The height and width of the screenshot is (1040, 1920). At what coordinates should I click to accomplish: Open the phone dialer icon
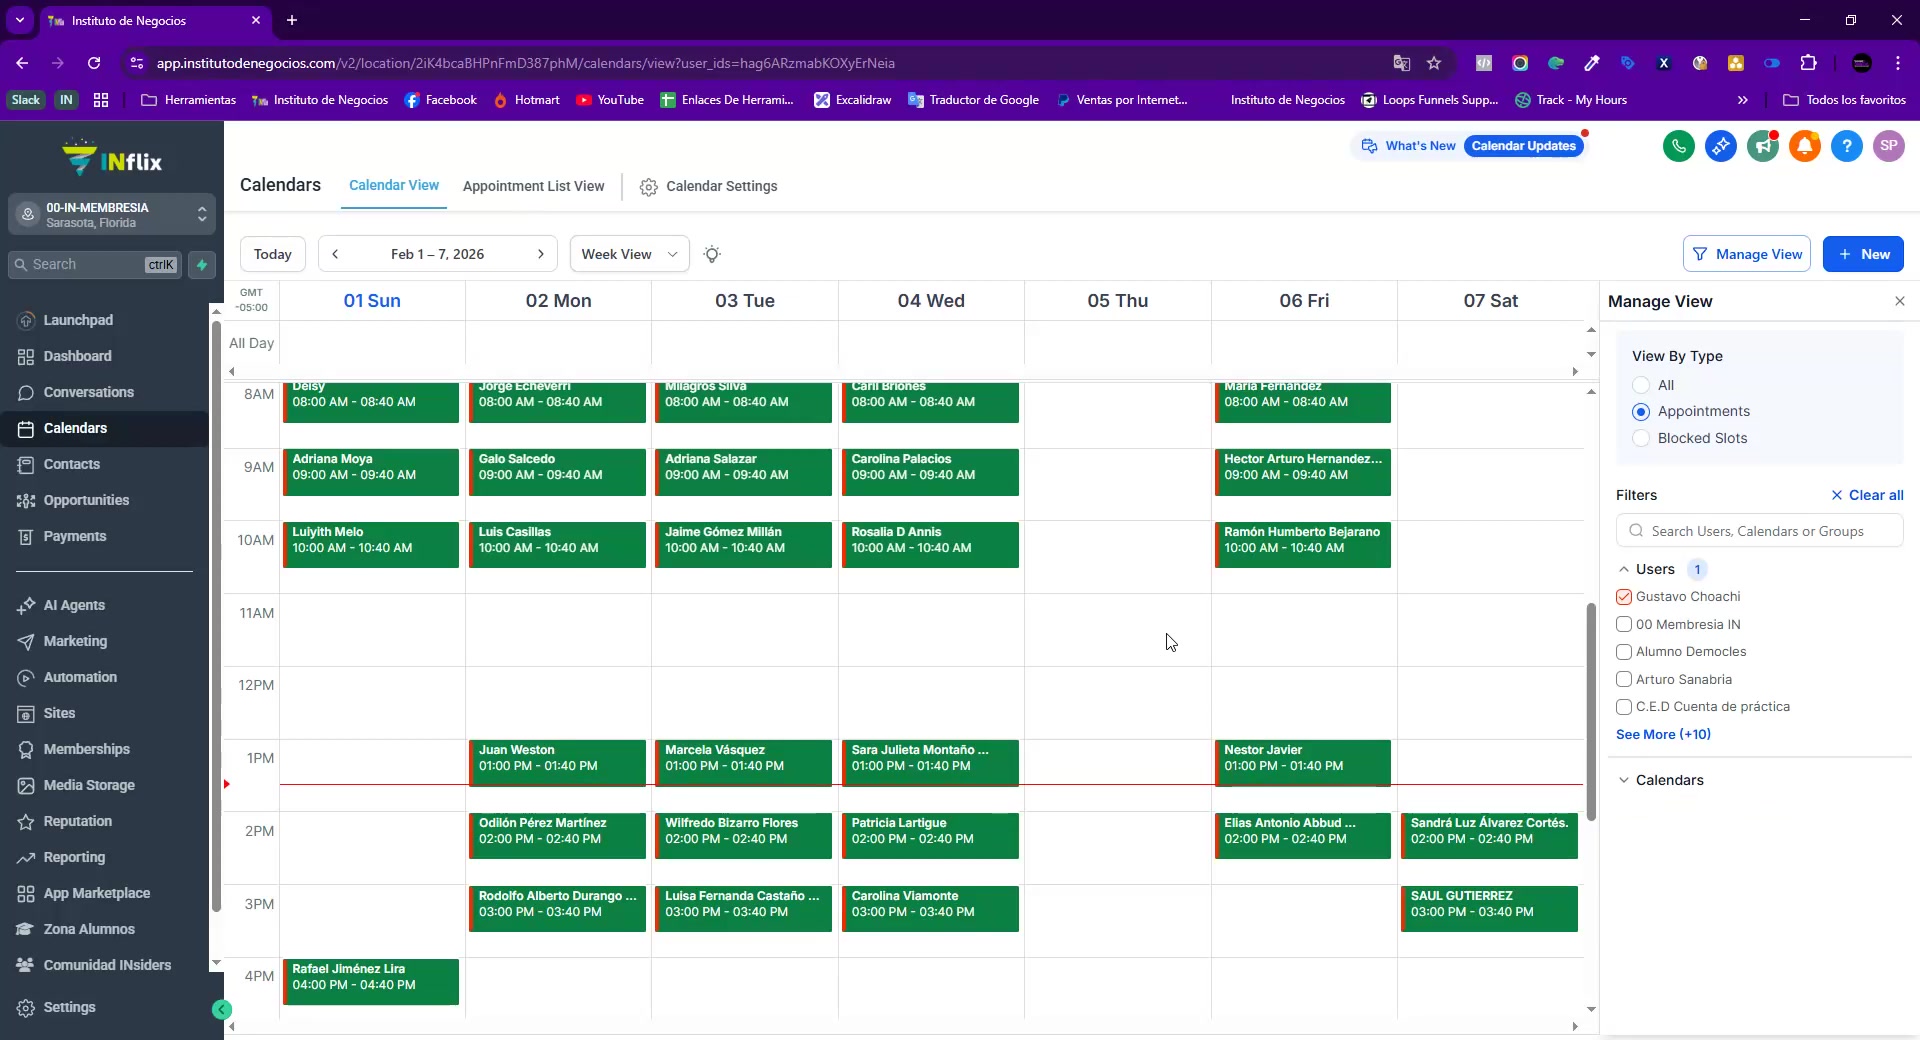click(1679, 146)
